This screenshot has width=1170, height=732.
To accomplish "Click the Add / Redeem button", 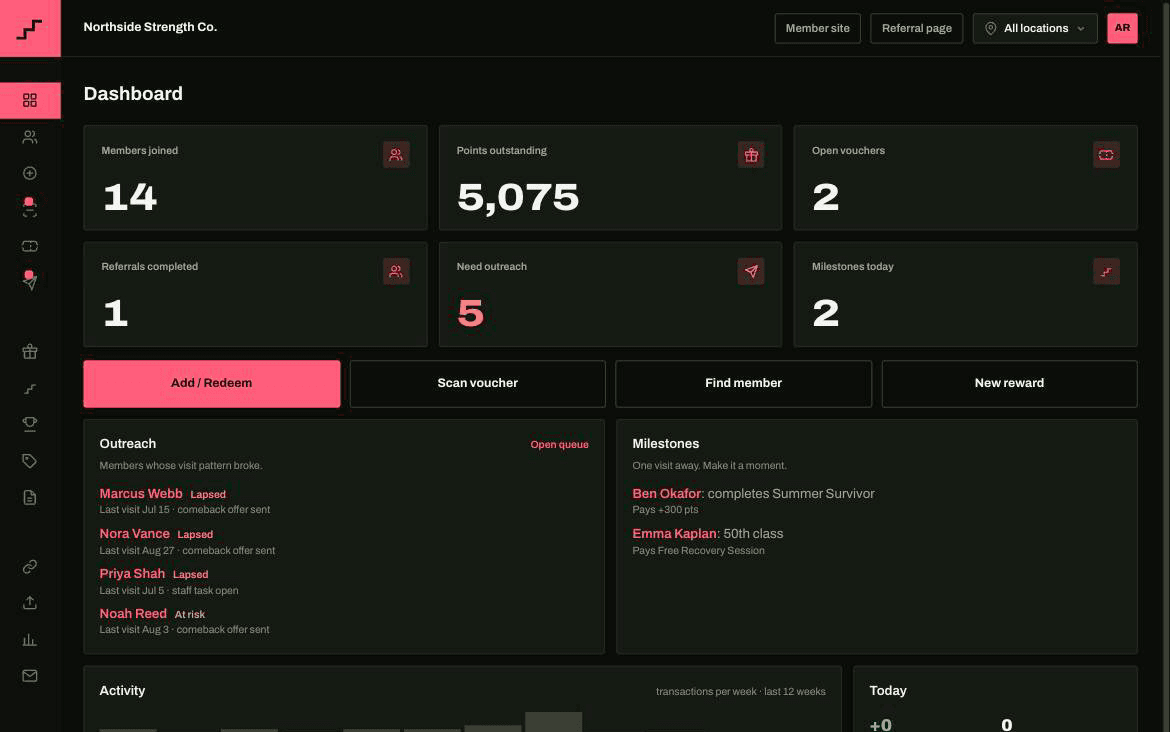I will (x=212, y=384).
